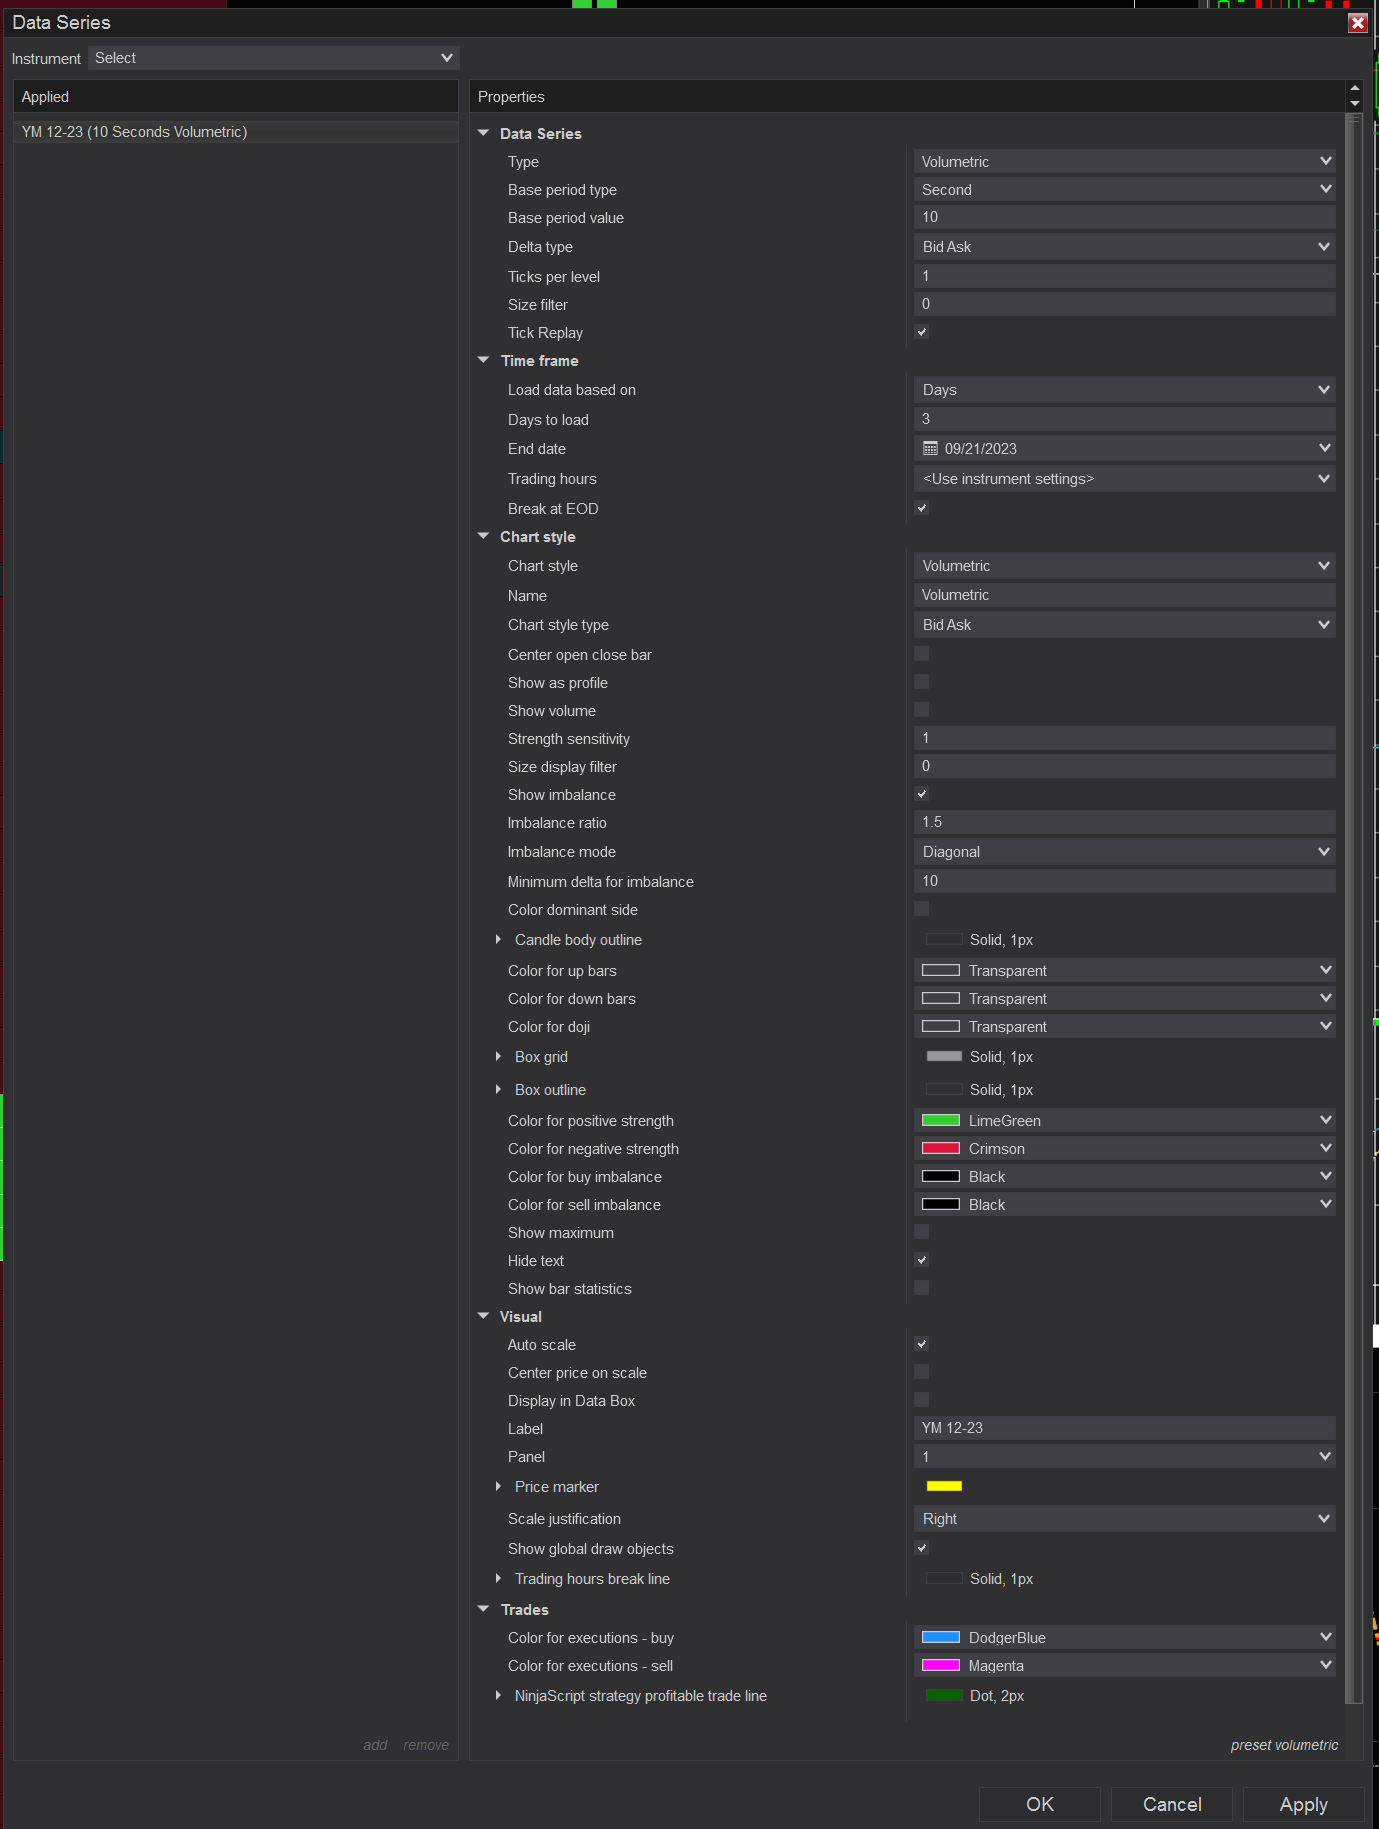Screen dimensions: 1379x1829
Task: Toggle Hide text checkbox
Action: point(922,1260)
